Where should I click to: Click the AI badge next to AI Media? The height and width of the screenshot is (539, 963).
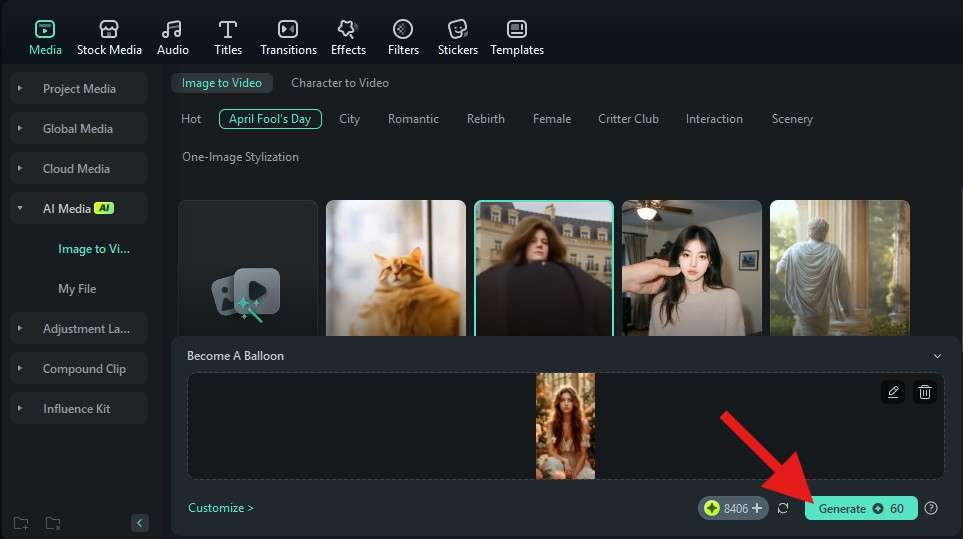pyautogui.click(x=104, y=208)
